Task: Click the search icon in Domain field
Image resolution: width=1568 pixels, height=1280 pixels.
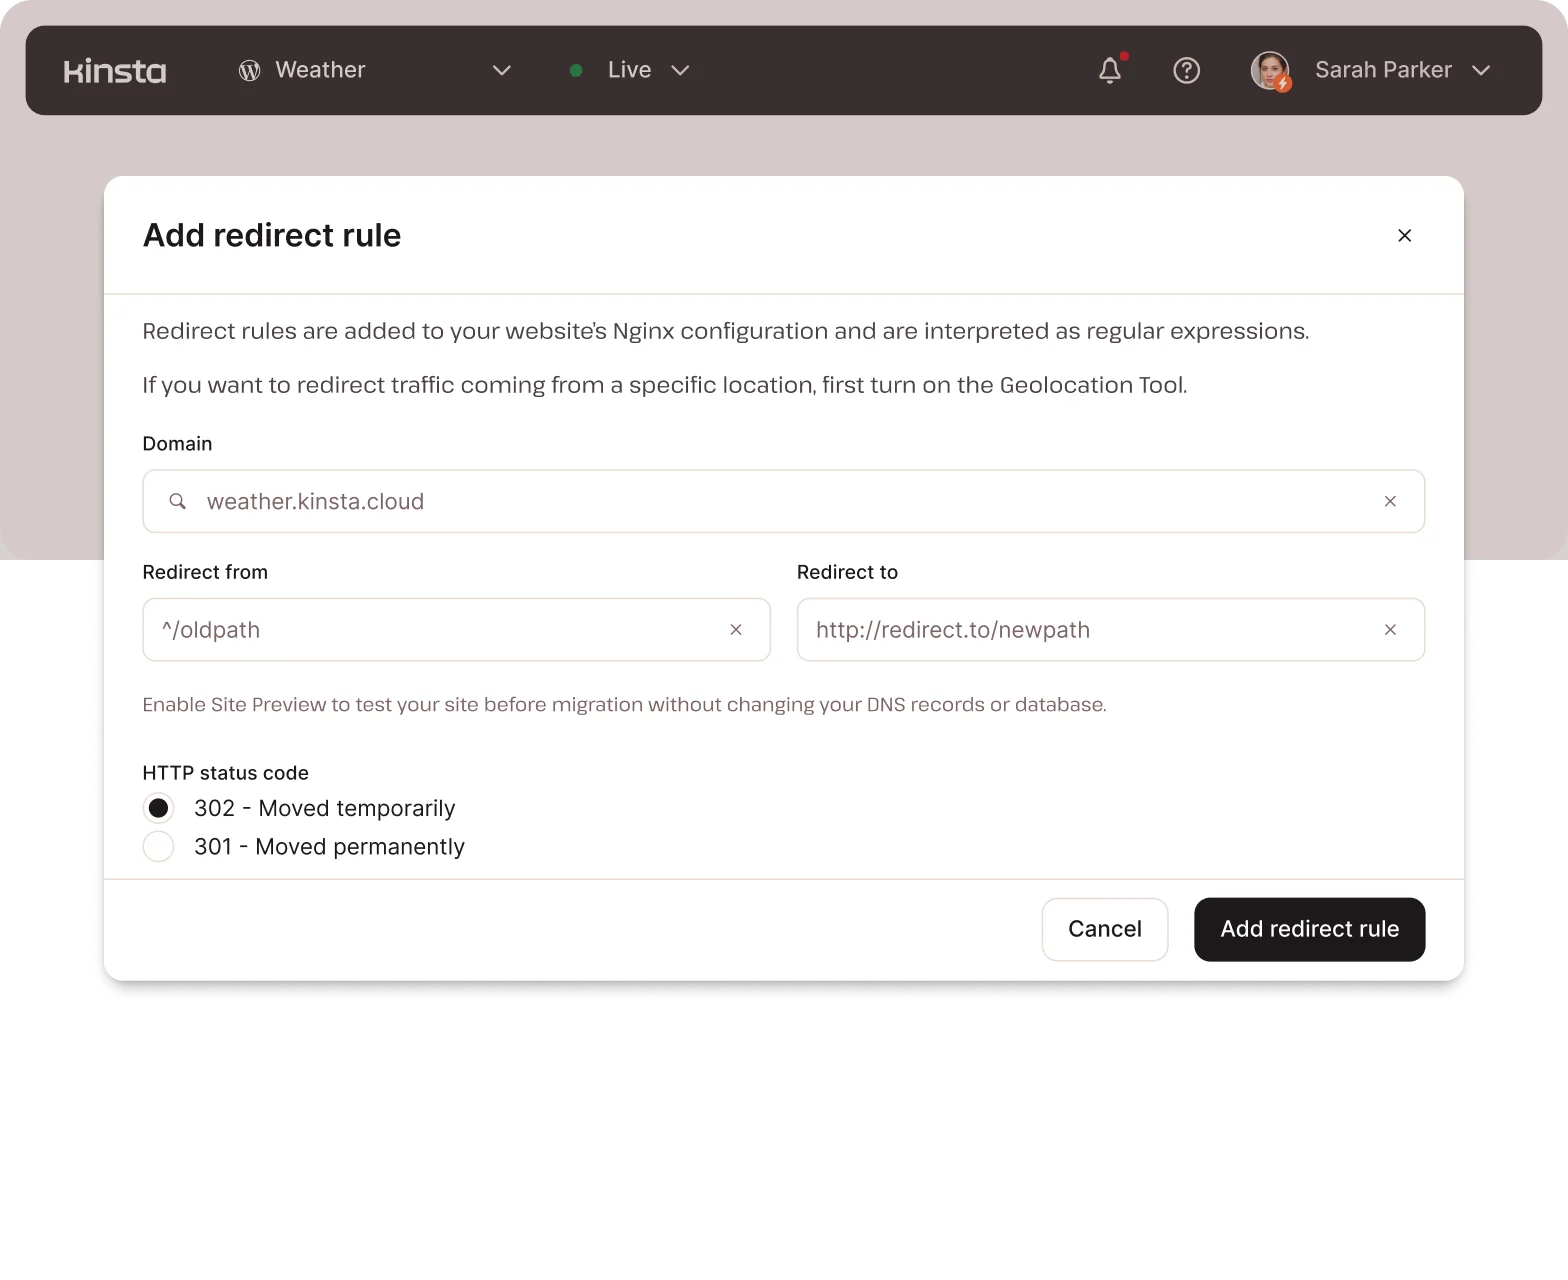Action: tap(177, 501)
